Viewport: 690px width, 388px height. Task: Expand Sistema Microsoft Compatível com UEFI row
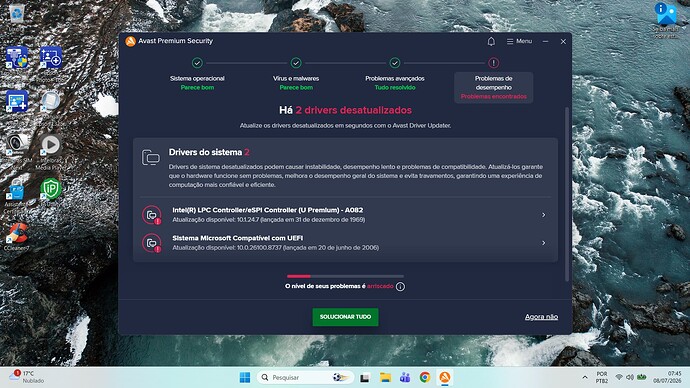coord(543,243)
